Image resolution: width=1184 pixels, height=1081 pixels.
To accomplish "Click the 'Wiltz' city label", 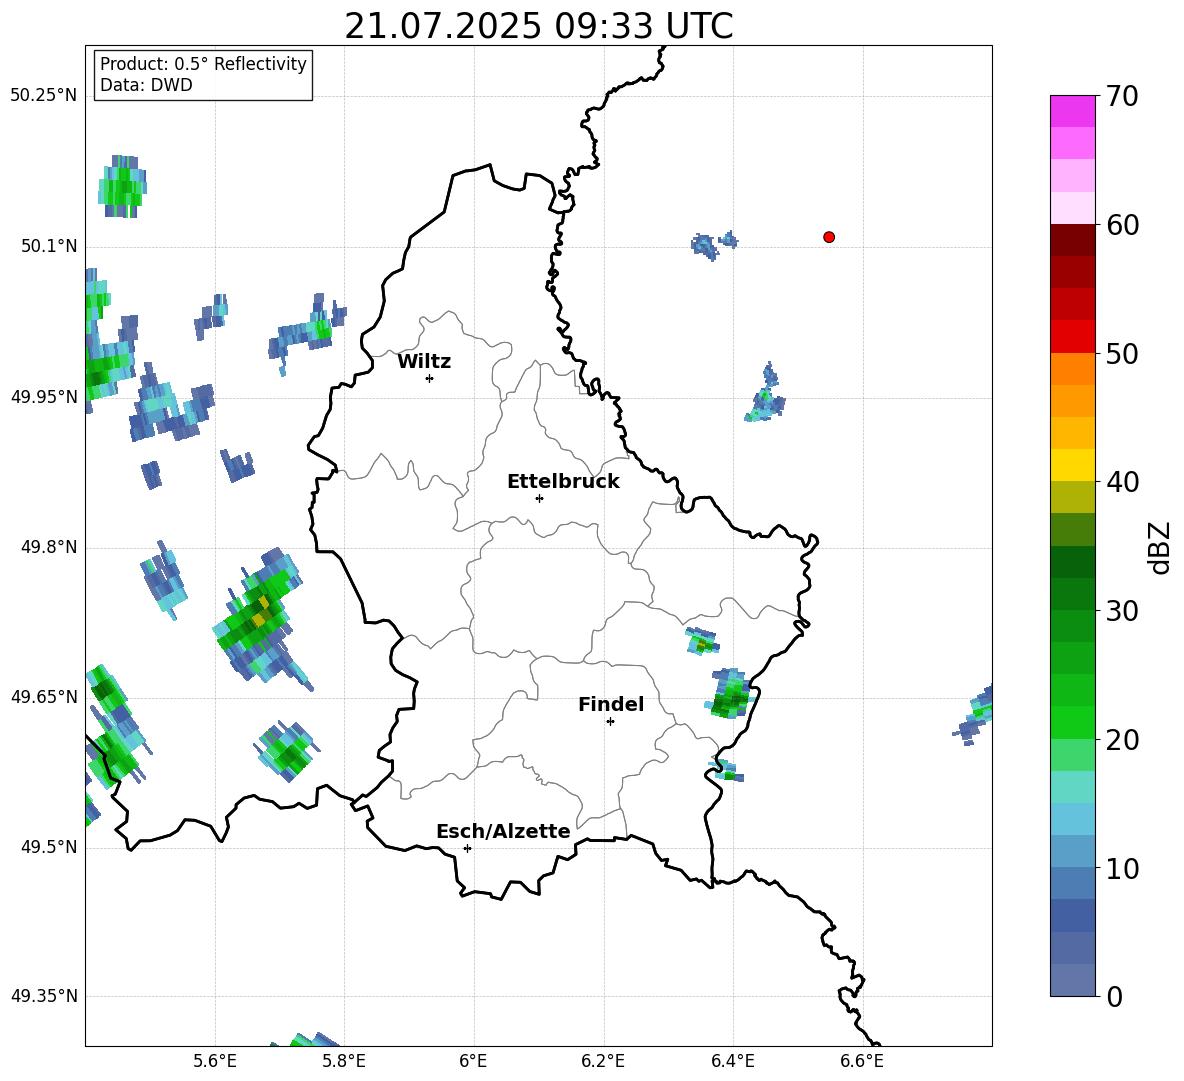I will pos(424,362).
